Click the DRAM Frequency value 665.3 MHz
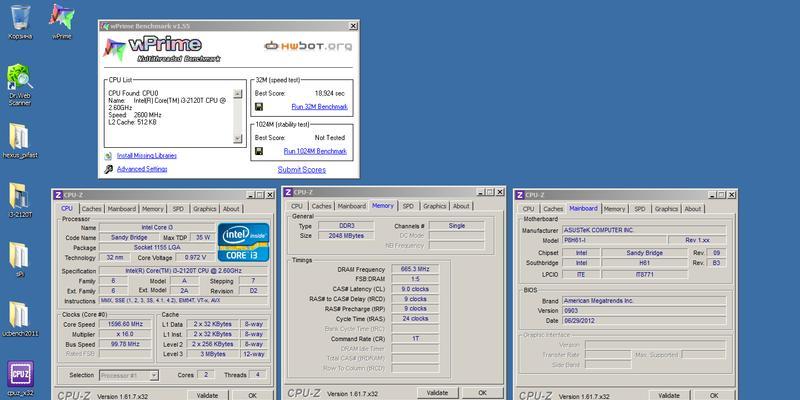800x400 pixels. tap(415, 269)
